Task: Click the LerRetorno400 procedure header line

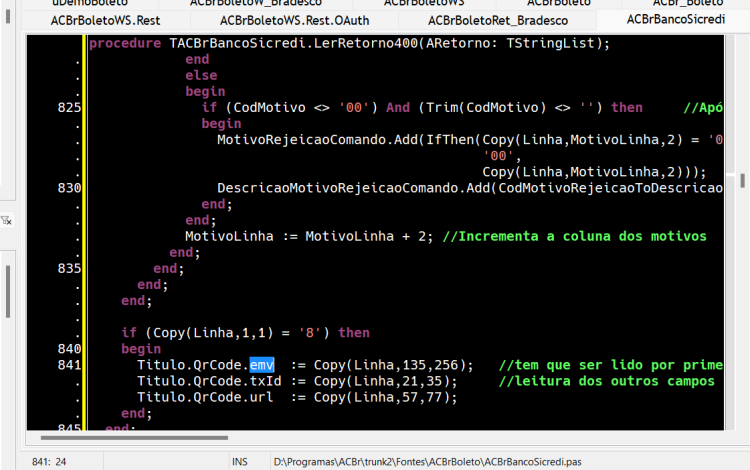Action: [x=349, y=44]
